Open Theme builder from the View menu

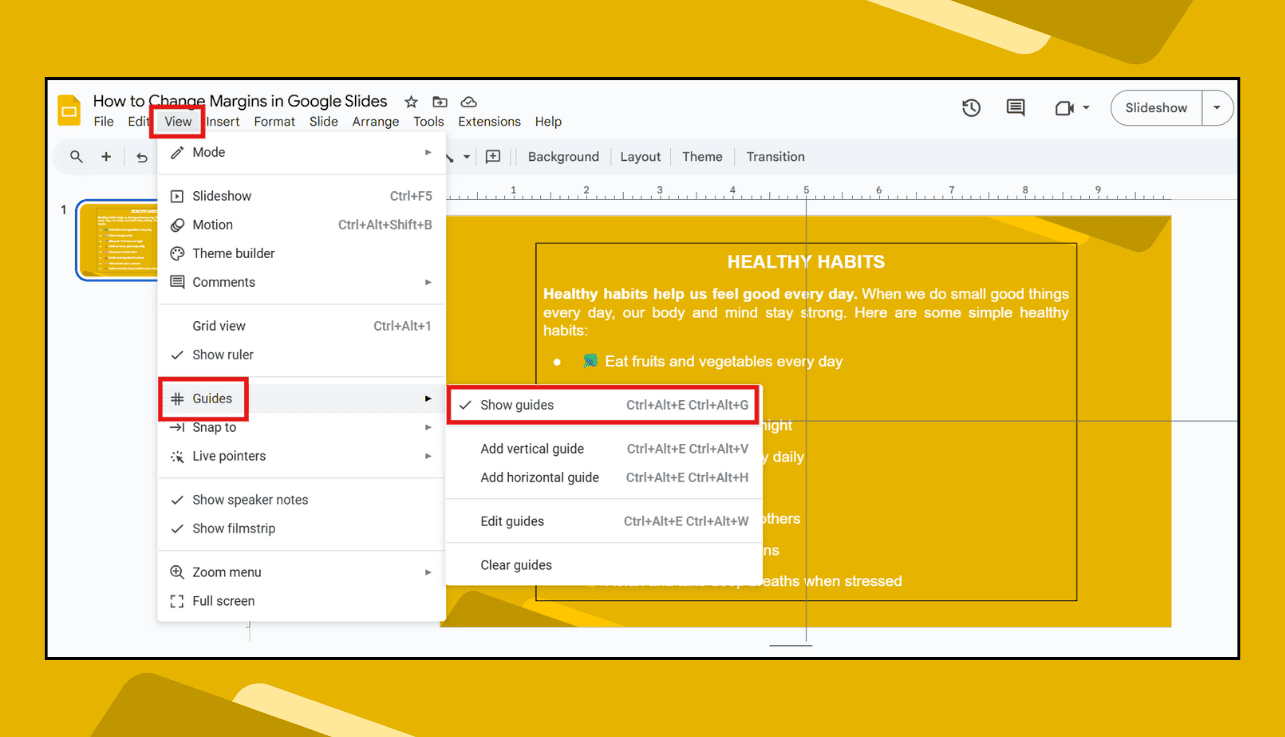click(232, 253)
